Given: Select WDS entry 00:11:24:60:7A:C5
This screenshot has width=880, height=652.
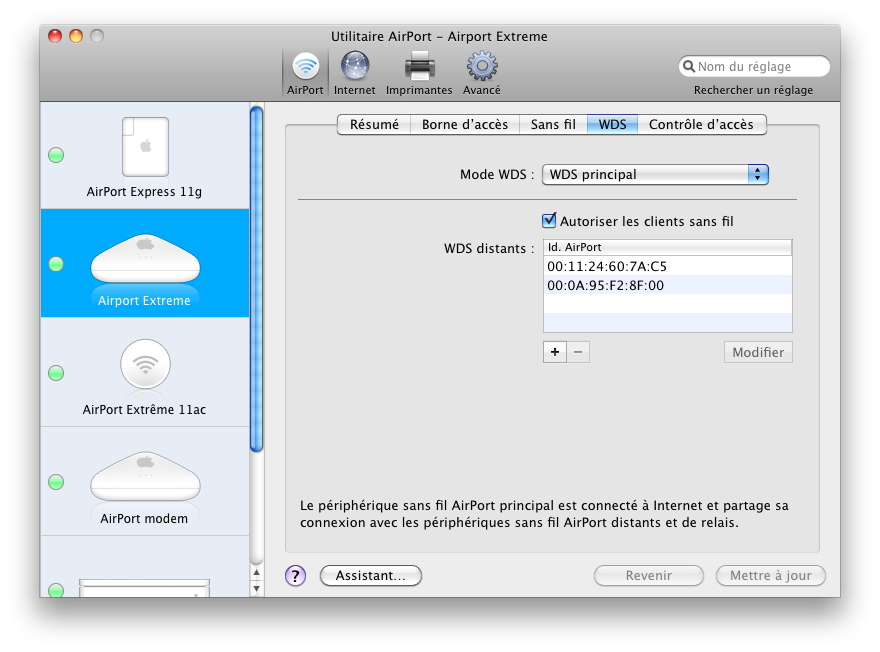Looking at the screenshot, I should click(x=667, y=266).
